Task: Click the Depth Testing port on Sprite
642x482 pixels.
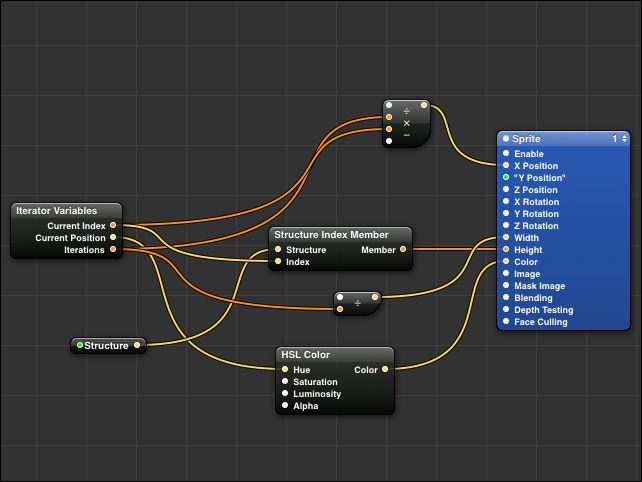Action: tap(506, 310)
